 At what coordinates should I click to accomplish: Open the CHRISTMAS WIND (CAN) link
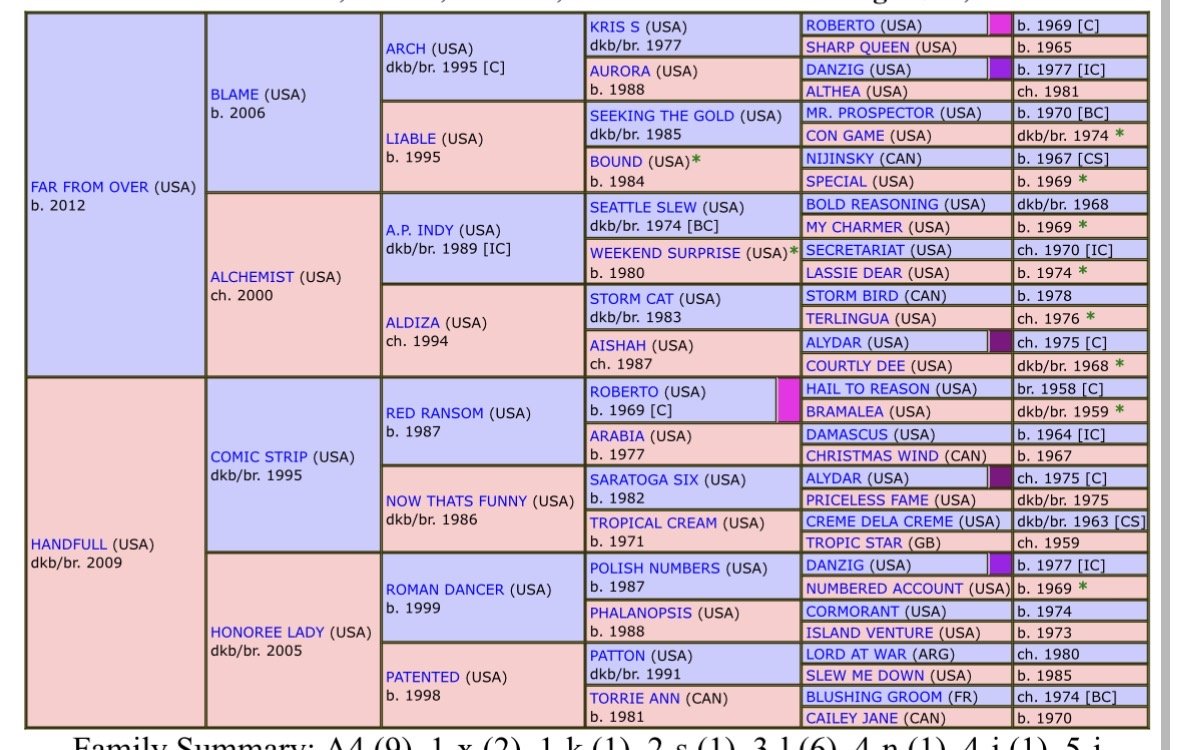click(872, 456)
